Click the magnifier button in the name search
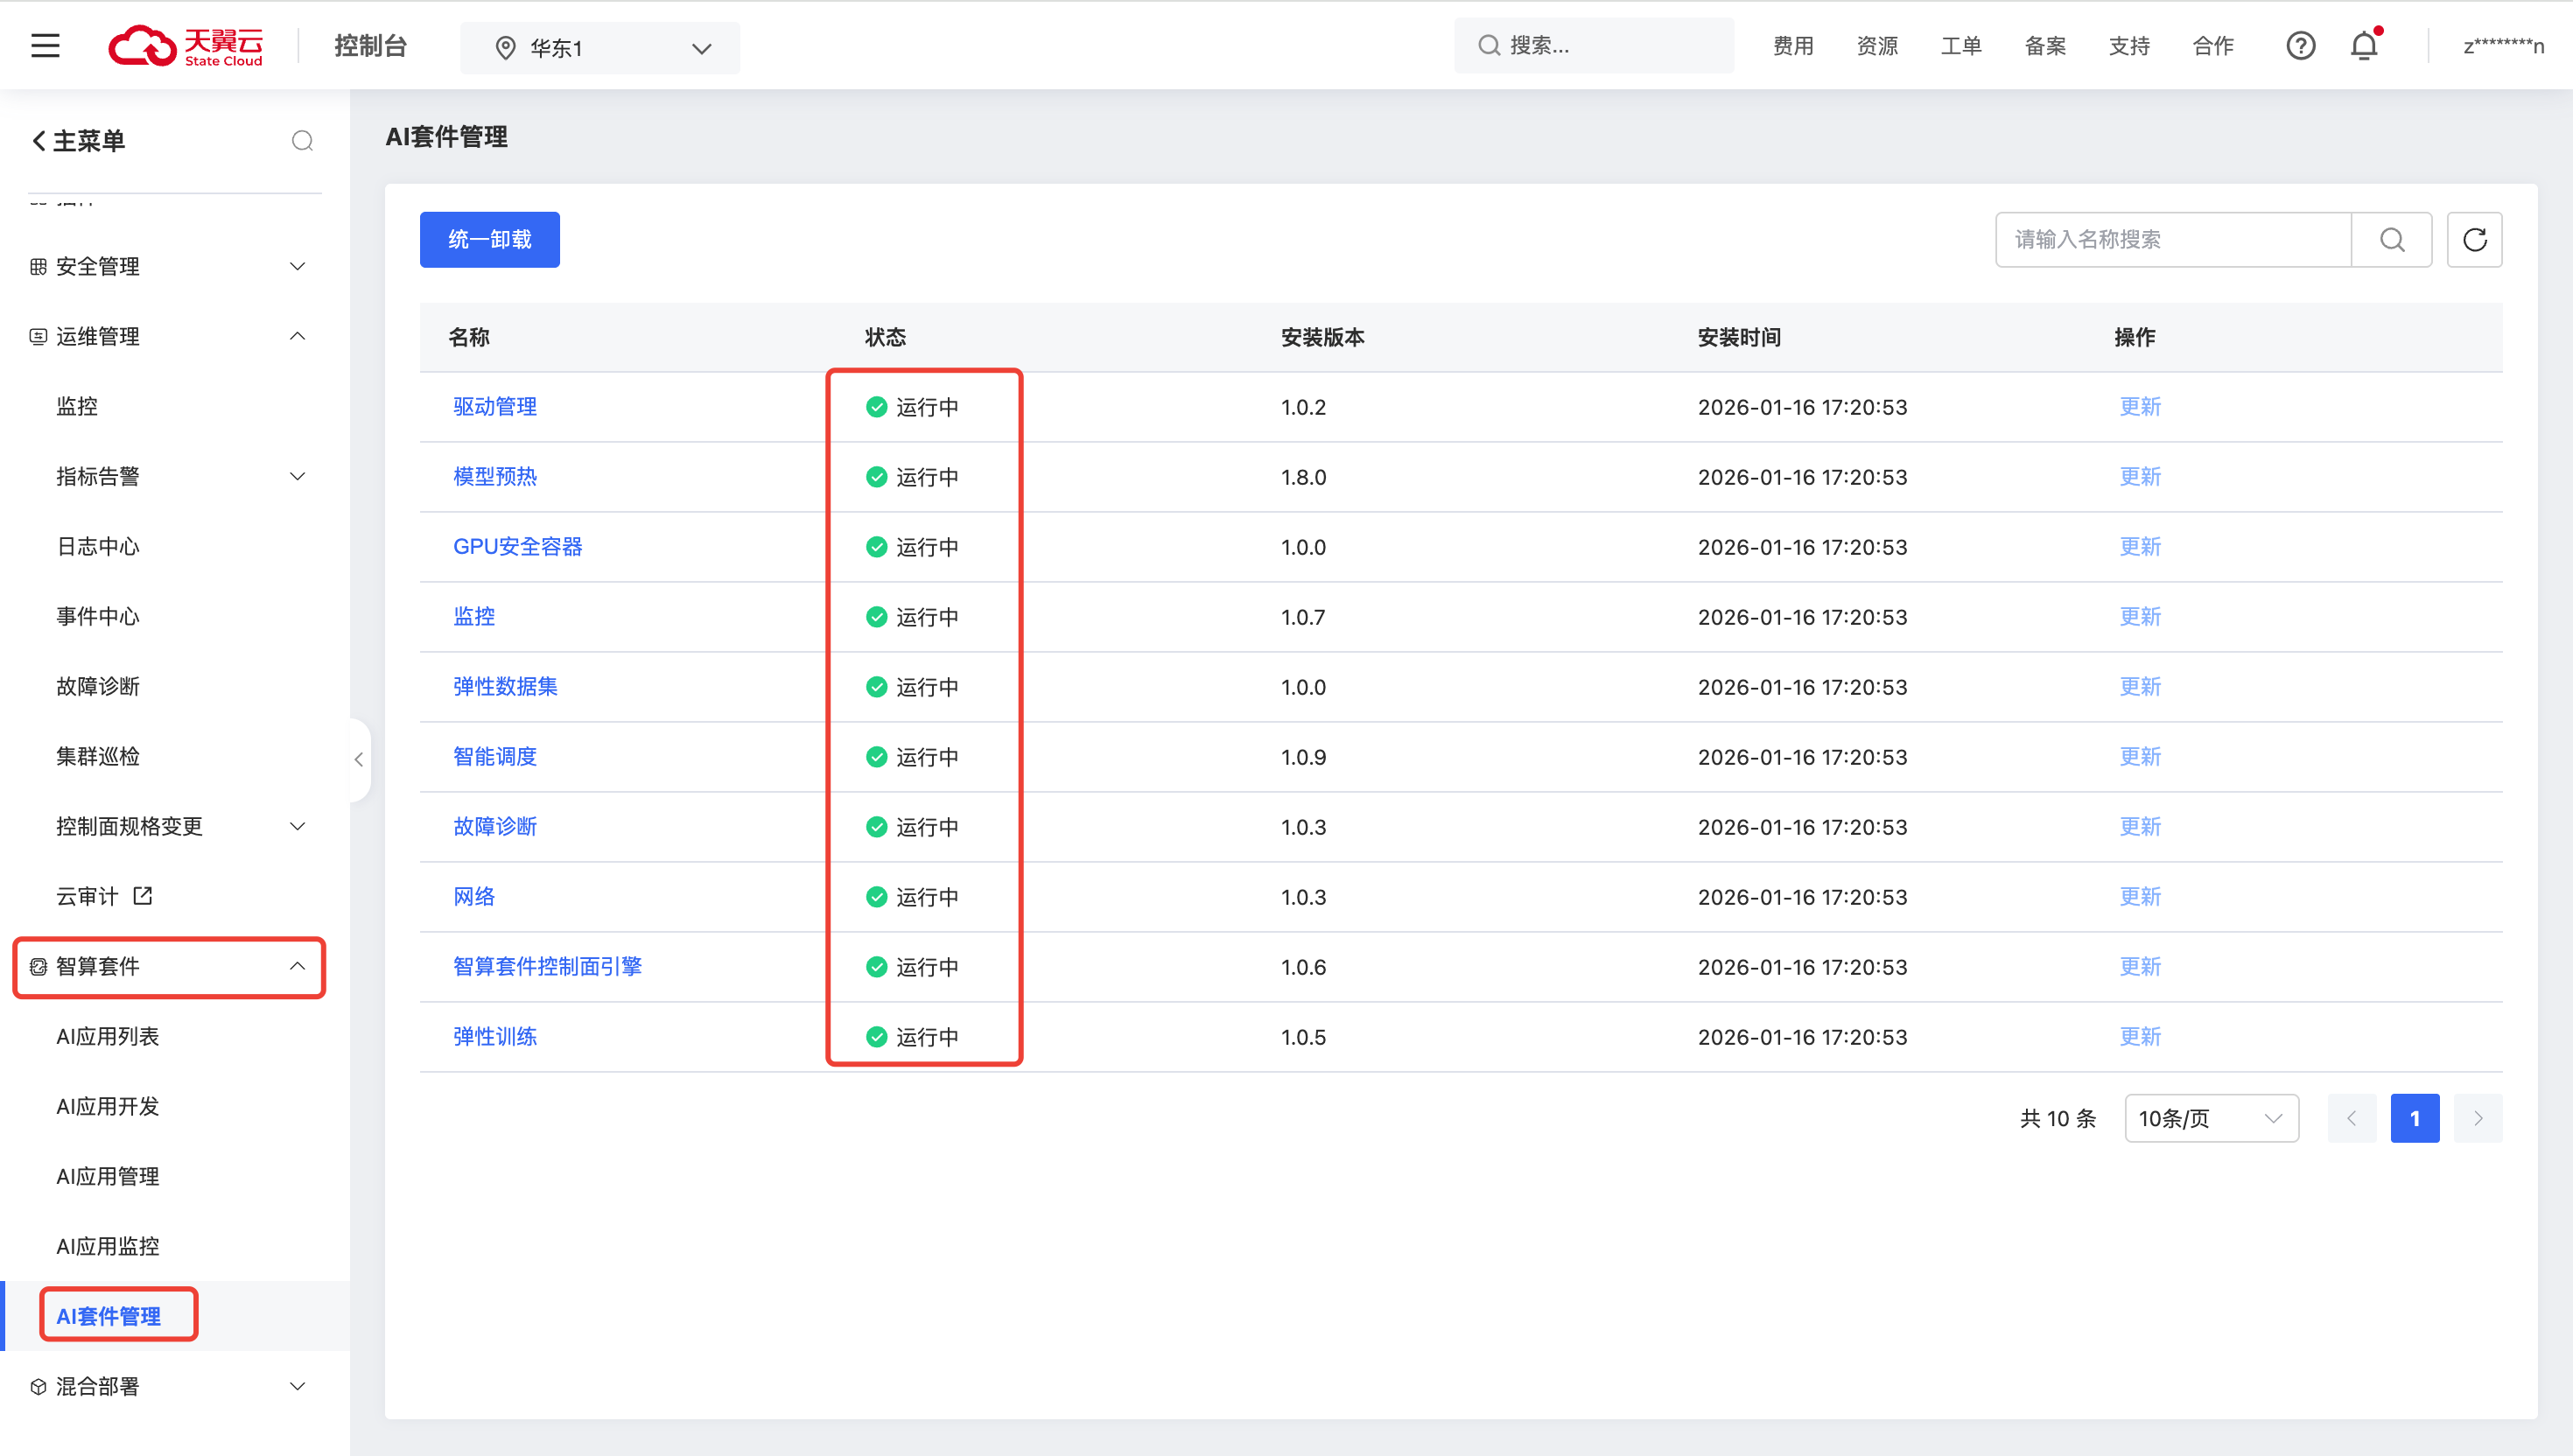 [2392, 240]
